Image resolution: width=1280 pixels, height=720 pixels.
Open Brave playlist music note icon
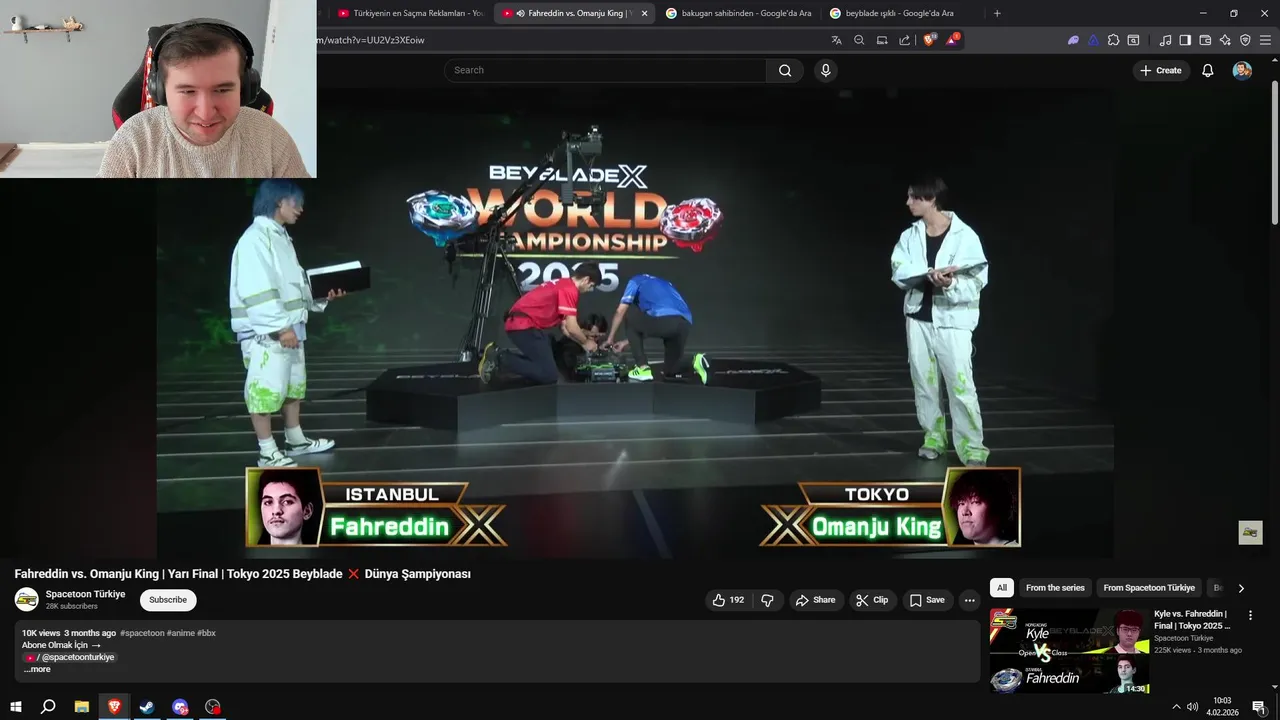pos(1165,40)
